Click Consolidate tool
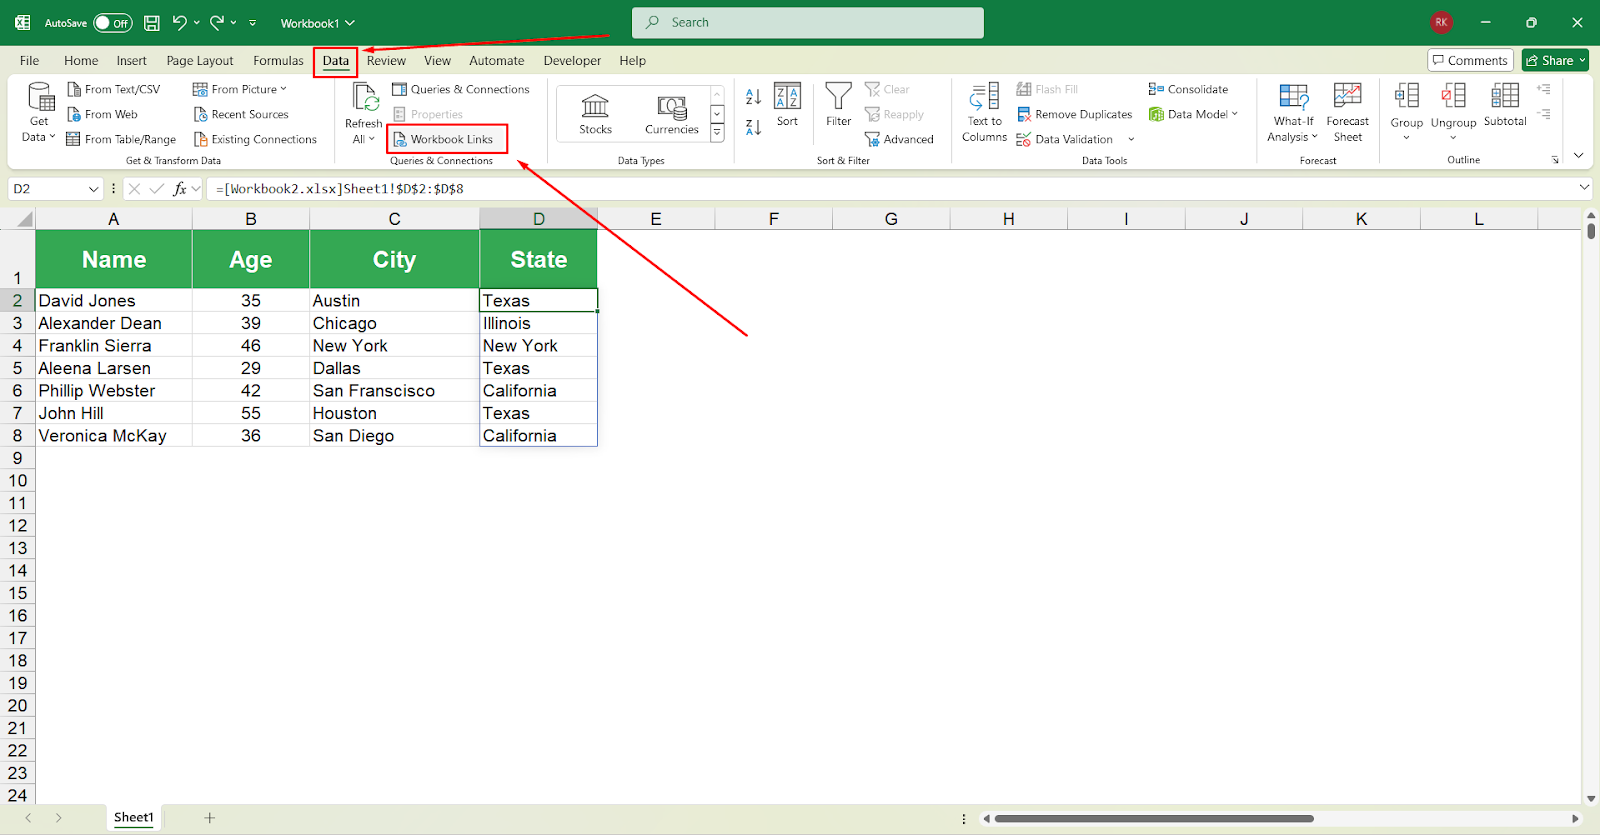The image size is (1600, 835). click(1188, 89)
